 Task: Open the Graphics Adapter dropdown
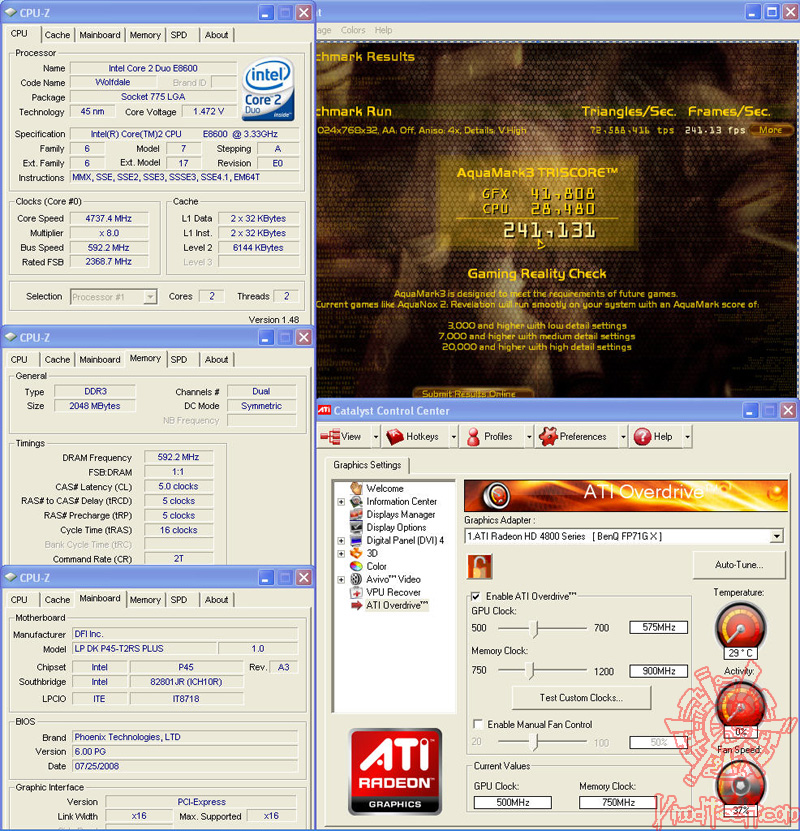tap(776, 536)
